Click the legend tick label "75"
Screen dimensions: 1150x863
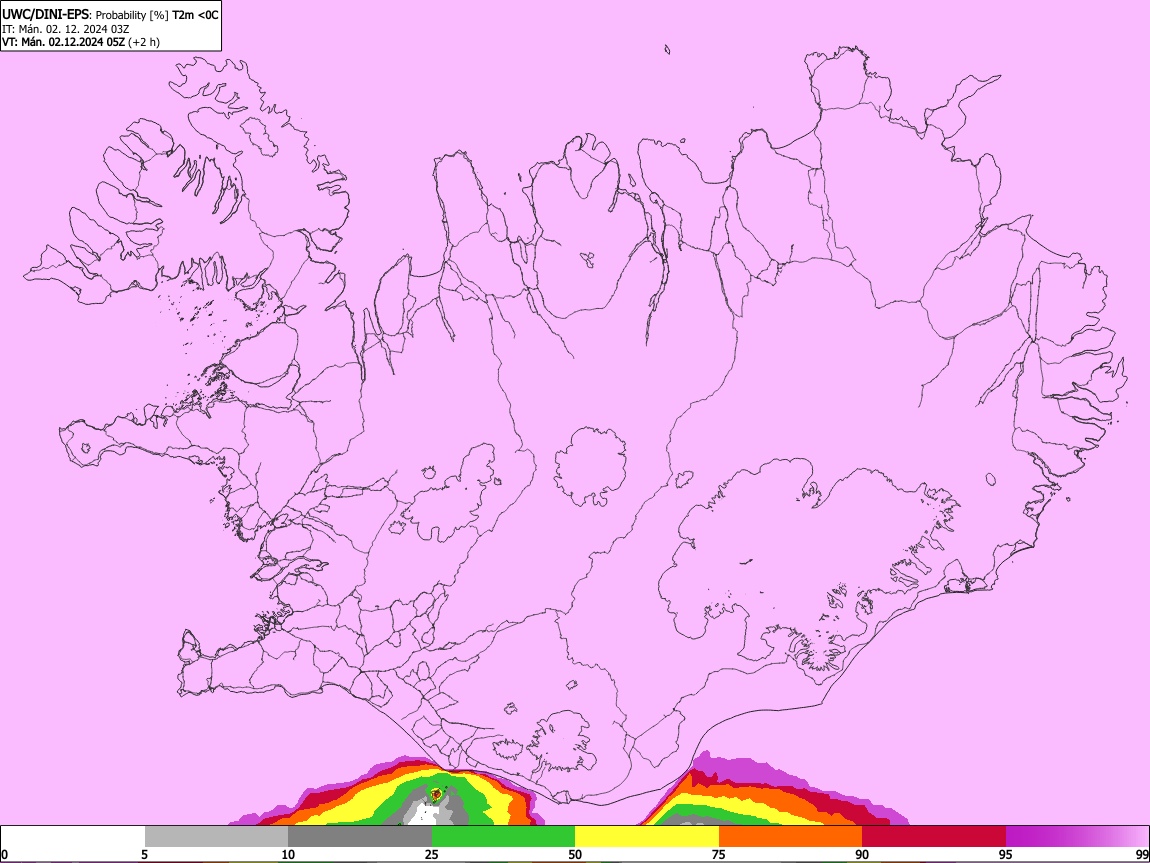(x=719, y=854)
